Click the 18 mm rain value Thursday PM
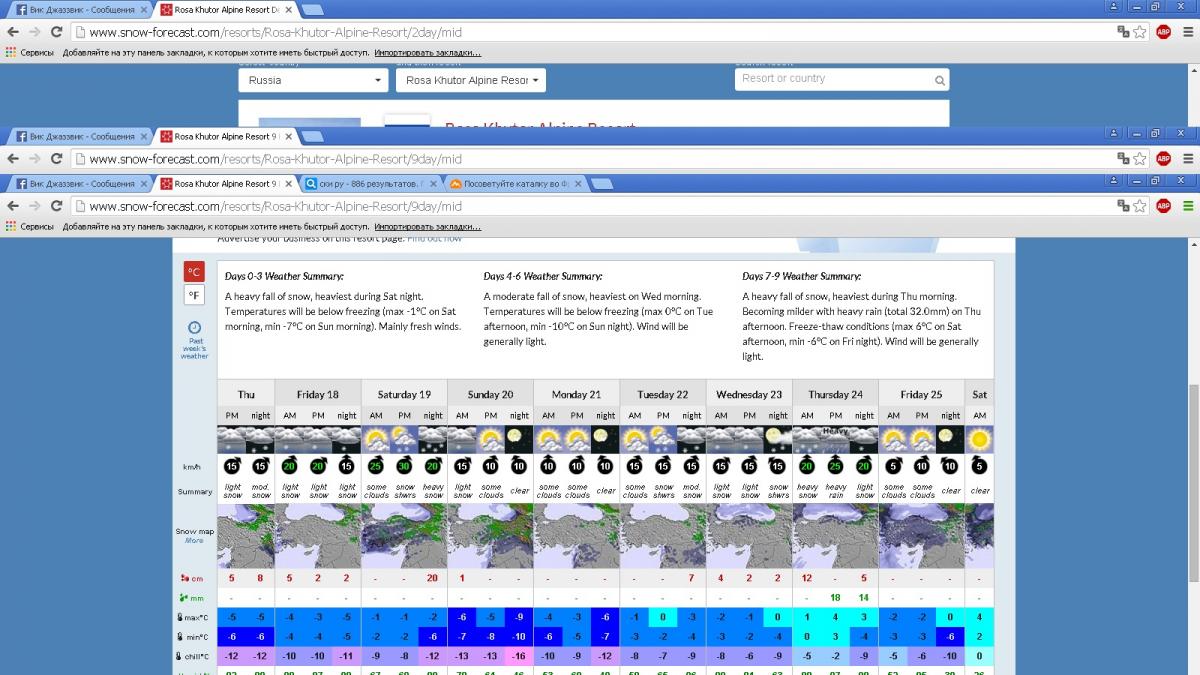 point(835,598)
